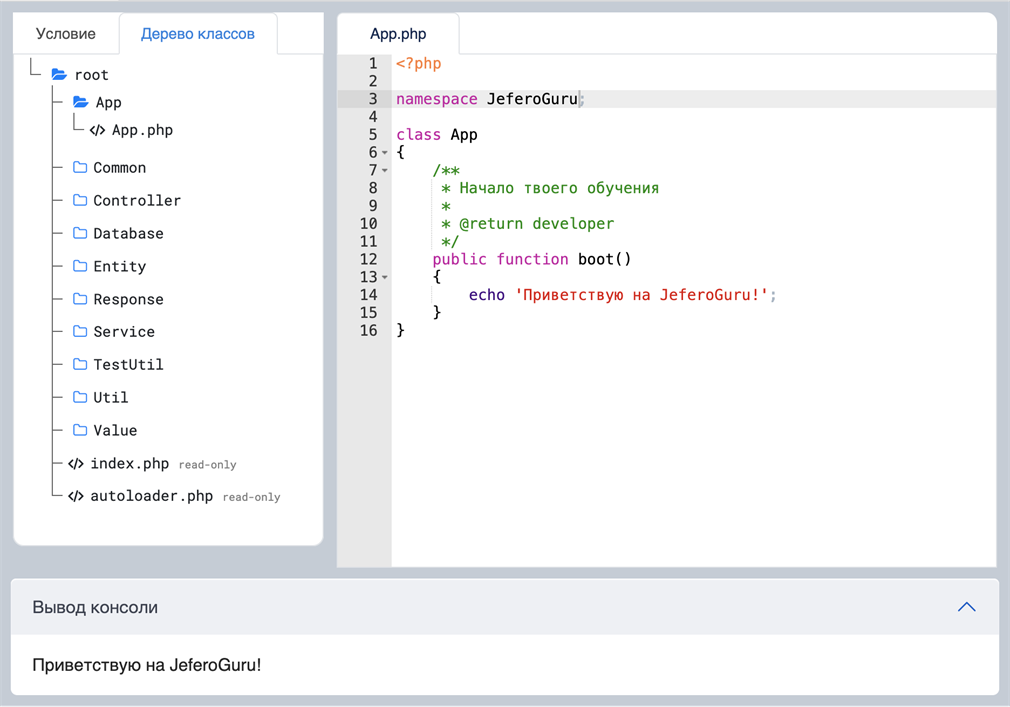The width and height of the screenshot is (1010, 707).
Task: Click the code icon beside autoloader.php
Action: (75, 497)
